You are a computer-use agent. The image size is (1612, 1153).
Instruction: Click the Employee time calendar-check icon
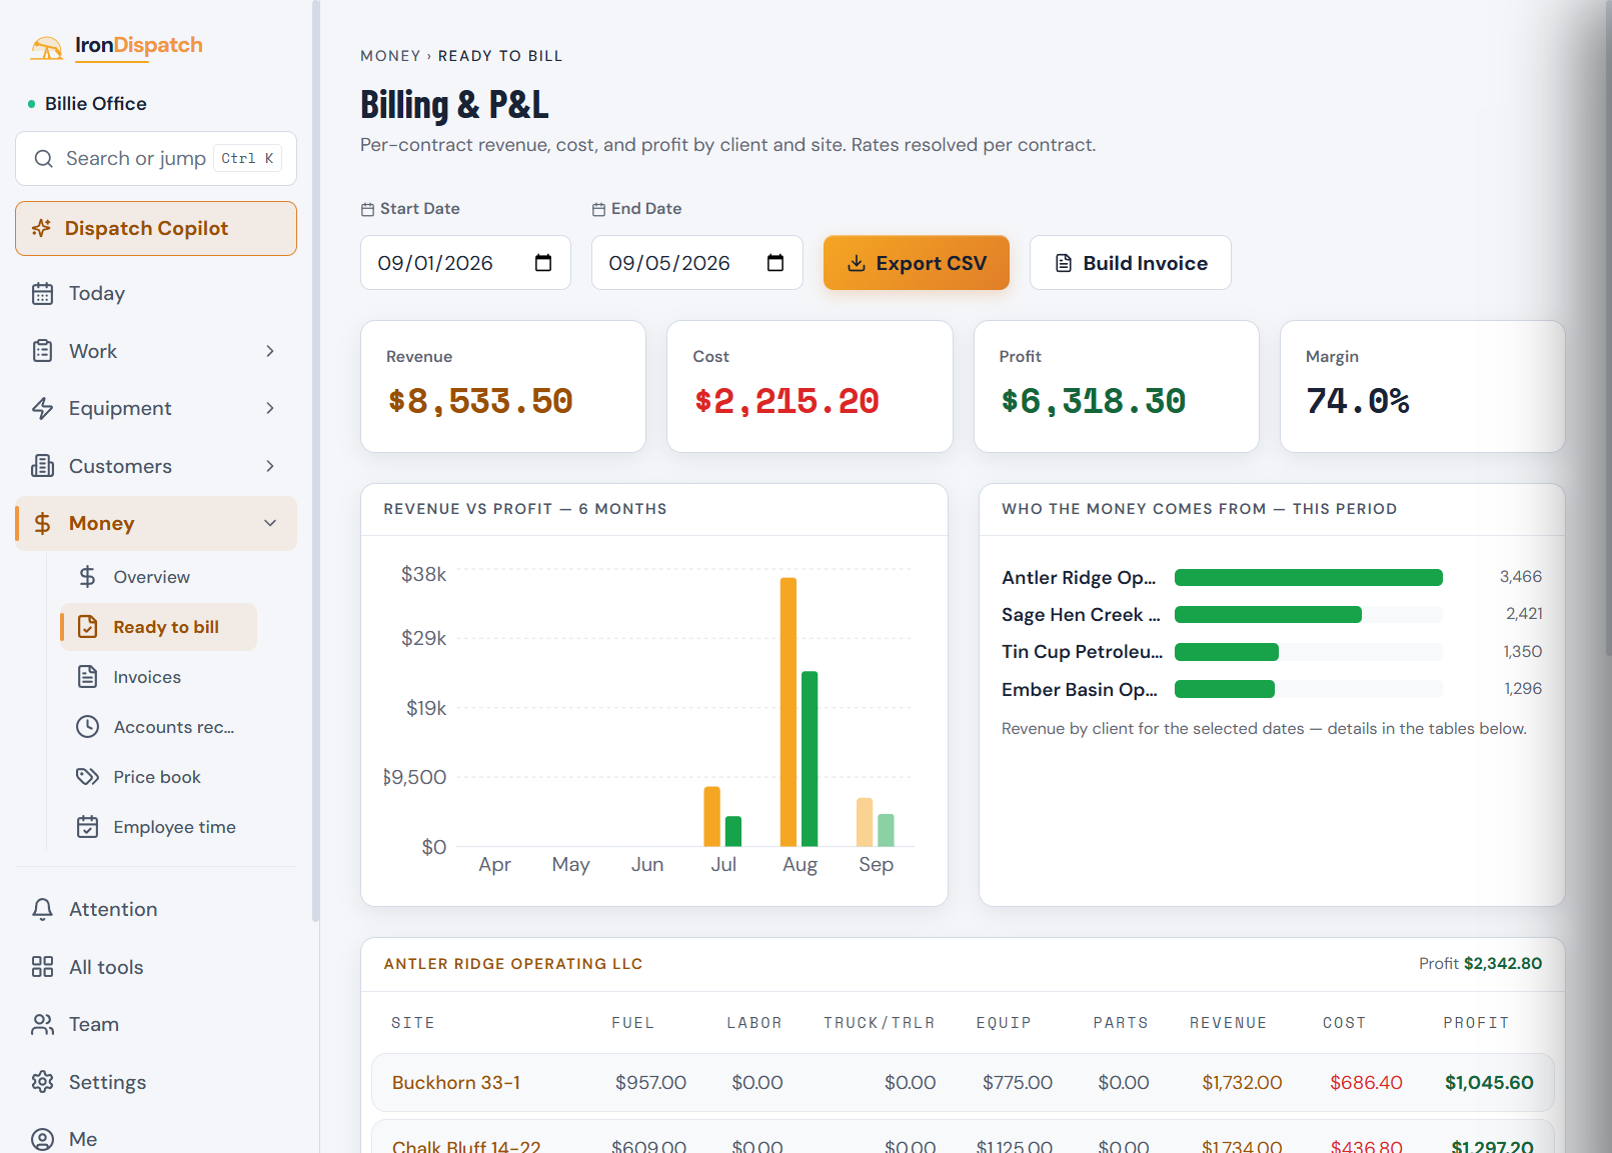(x=88, y=827)
